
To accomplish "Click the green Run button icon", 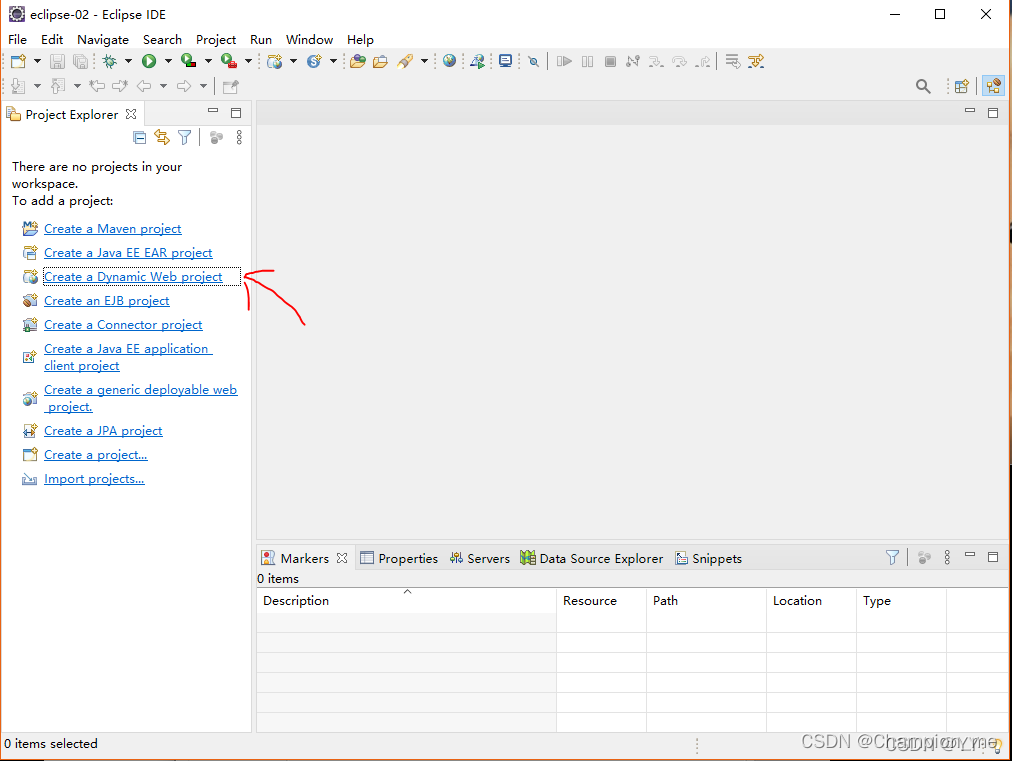I will click(149, 61).
